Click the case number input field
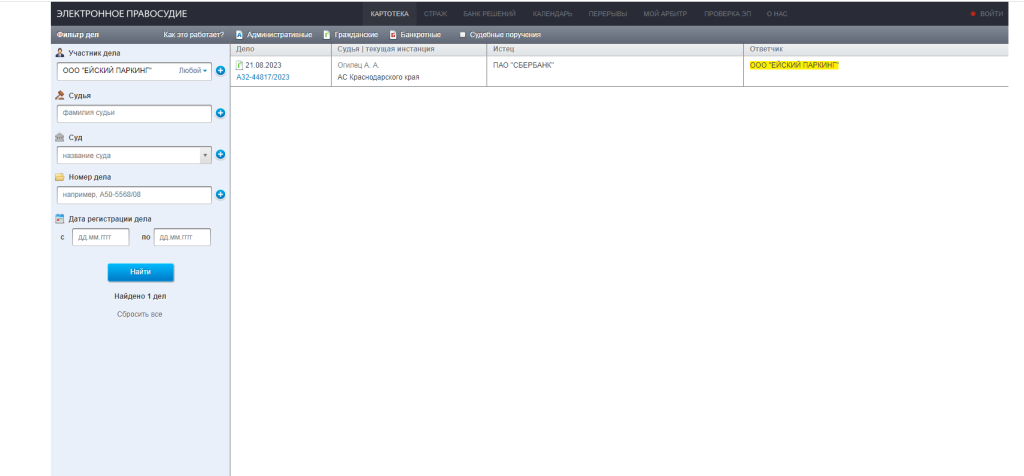Screen dimensions: 1024x476 (x=135, y=195)
